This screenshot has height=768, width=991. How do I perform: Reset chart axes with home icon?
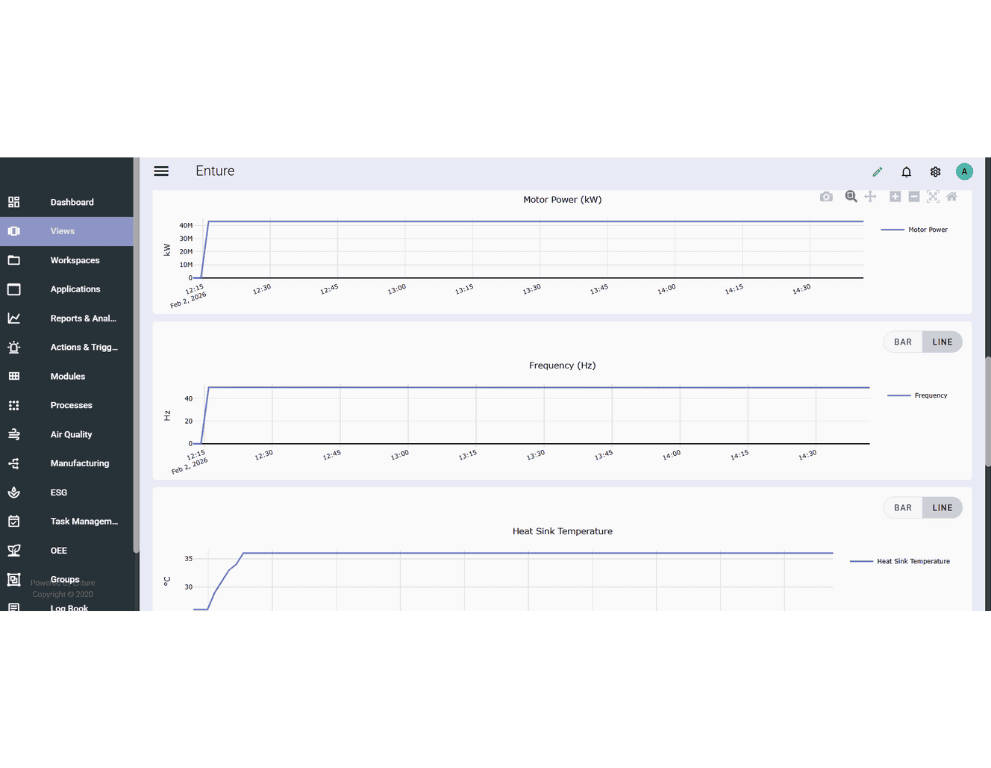click(x=952, y=197)
